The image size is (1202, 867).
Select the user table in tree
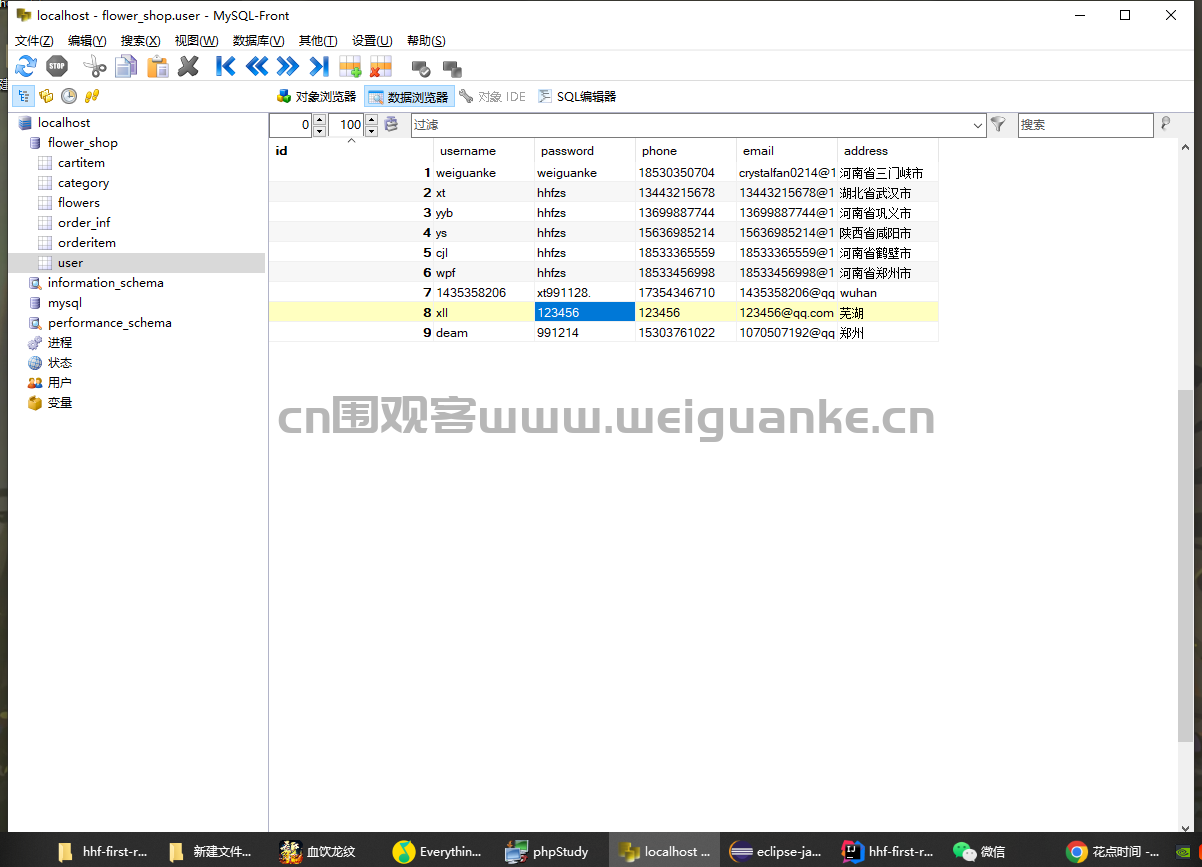(70, 262)
